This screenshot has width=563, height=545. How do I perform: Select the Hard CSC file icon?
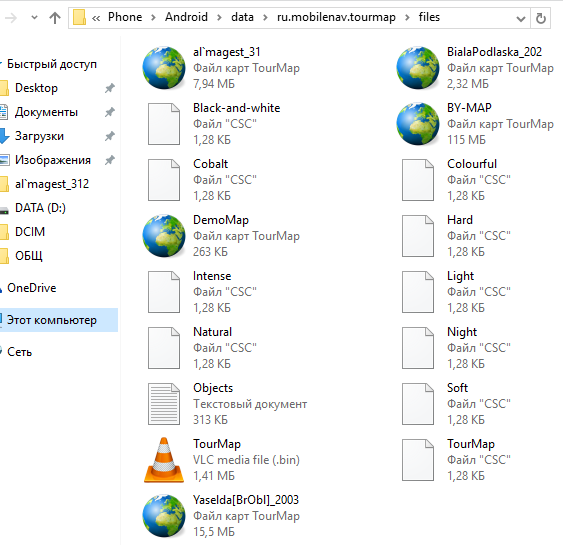coord(418,236)
